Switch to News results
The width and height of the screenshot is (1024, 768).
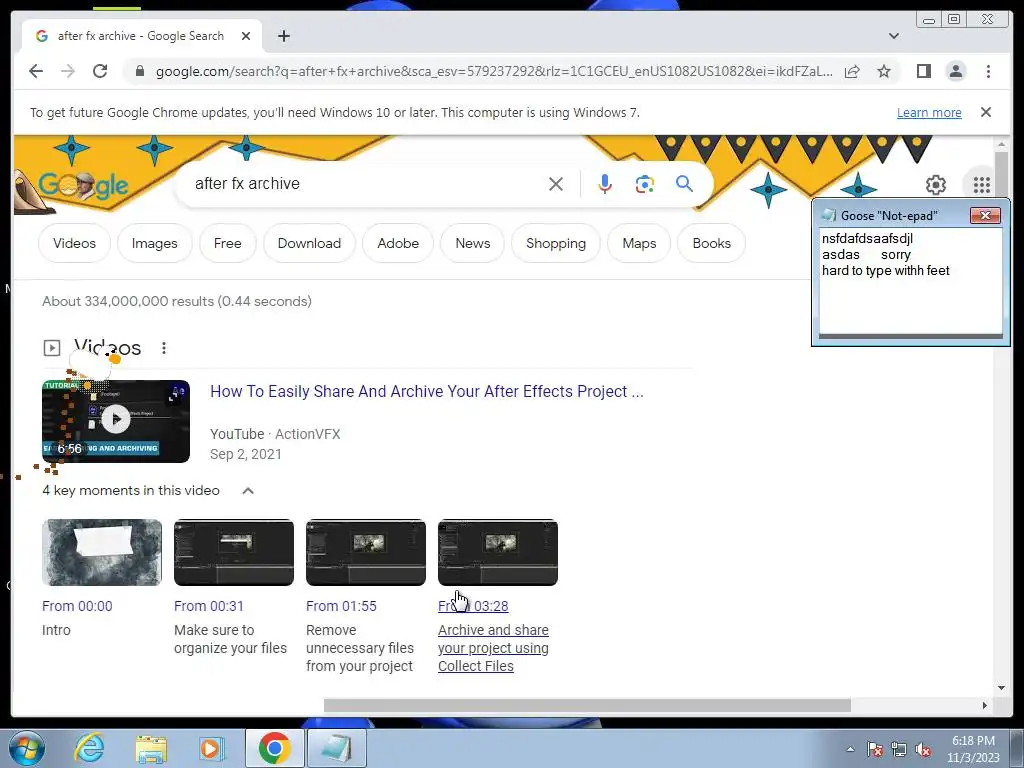tap(473, 244)
